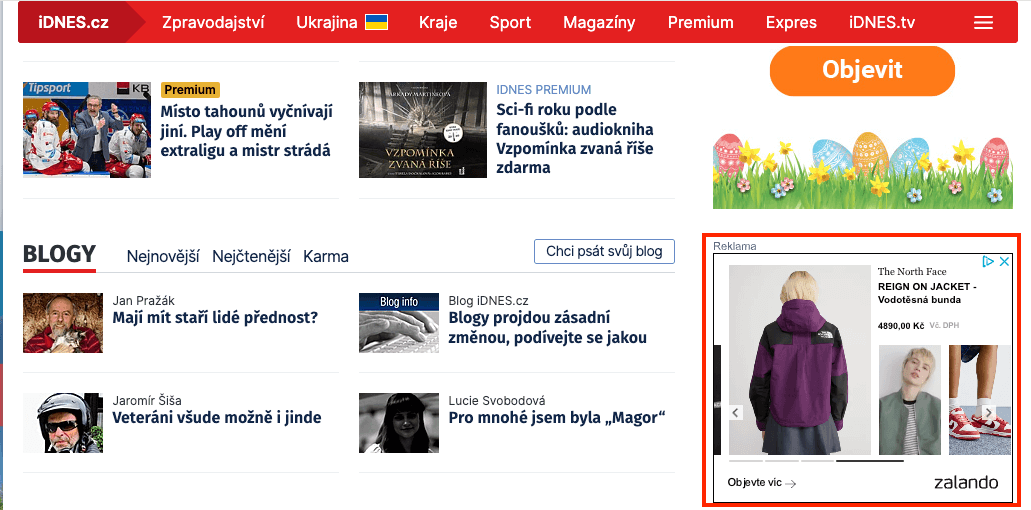Click the zalando logo
This screenshot has width=1031, height=510.
click(x=965, y=482)
